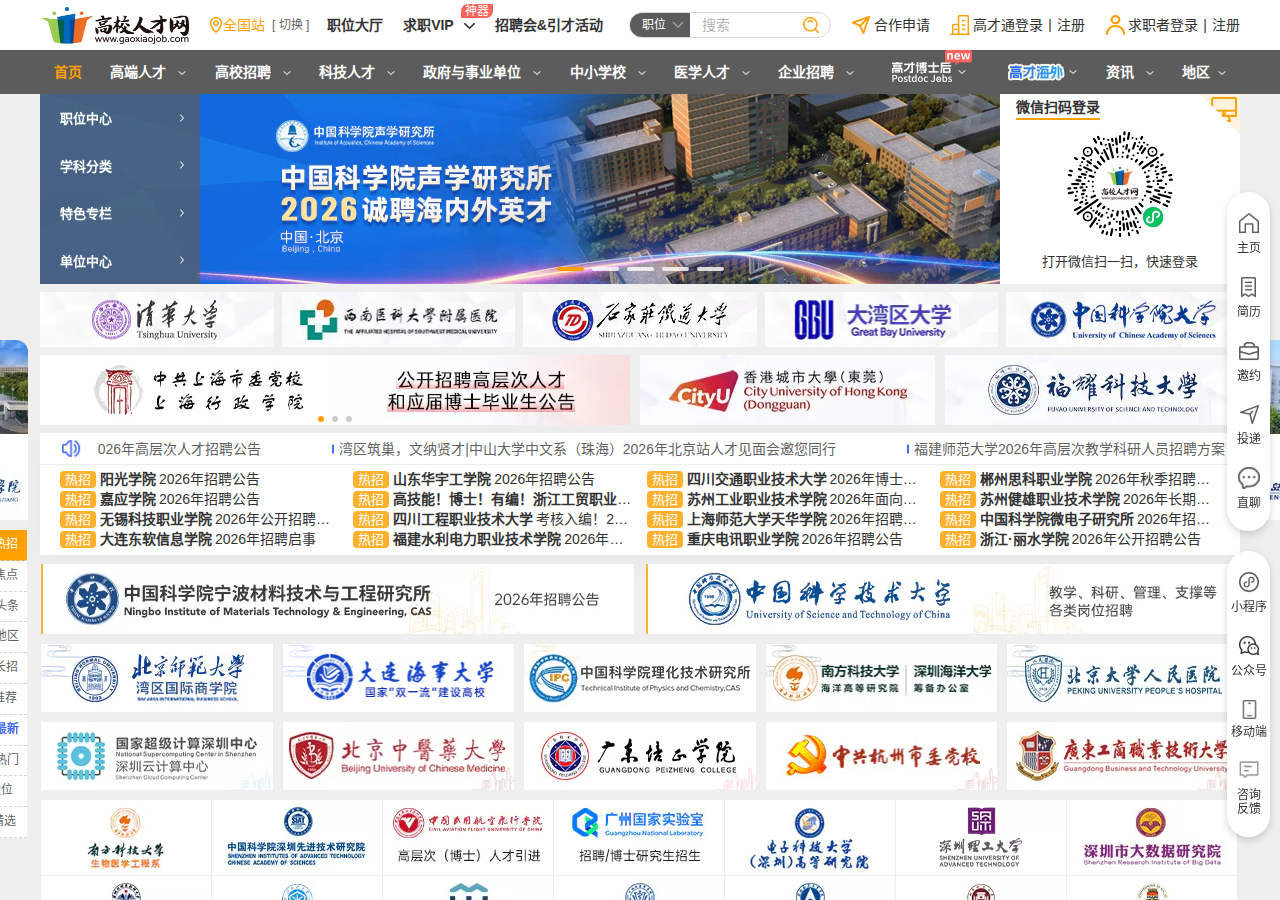Viewport: 1280px width, 900px height.
Task: Open the 北京中医药大学 logo tile
Action: click(x=398, y=756)
